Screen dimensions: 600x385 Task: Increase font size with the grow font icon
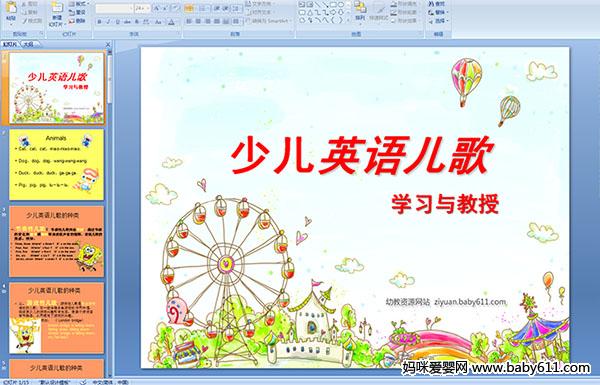[157, 8]
